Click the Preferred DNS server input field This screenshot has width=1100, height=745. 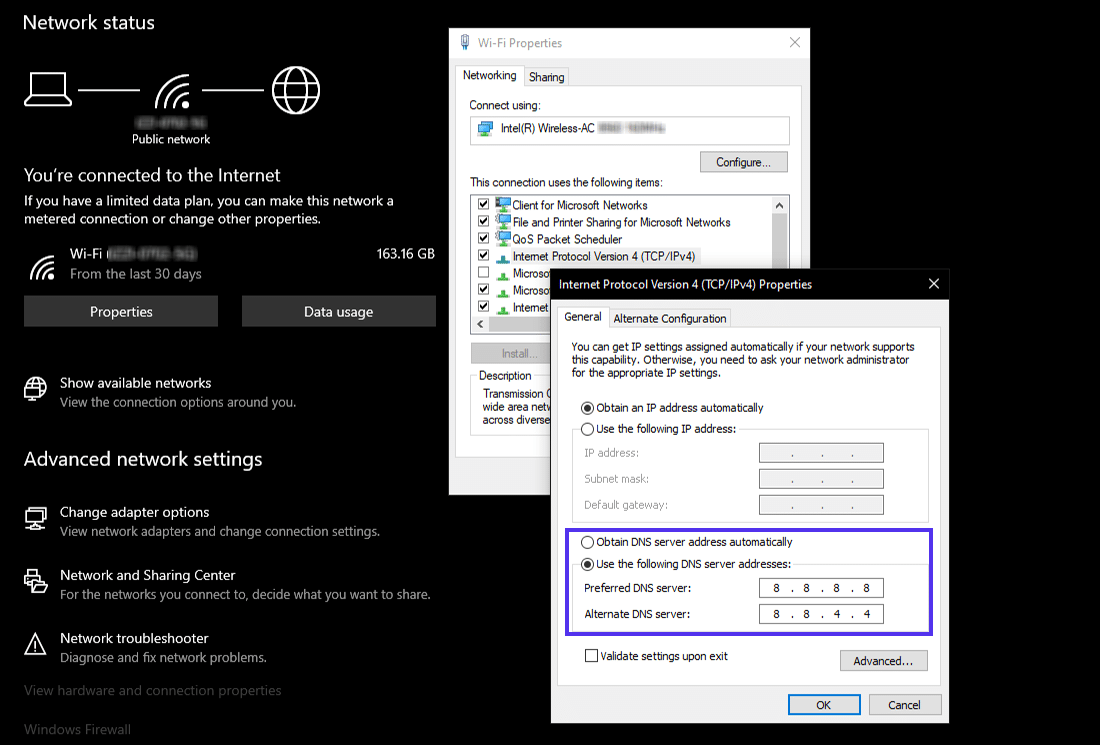[x=820, y=587]
